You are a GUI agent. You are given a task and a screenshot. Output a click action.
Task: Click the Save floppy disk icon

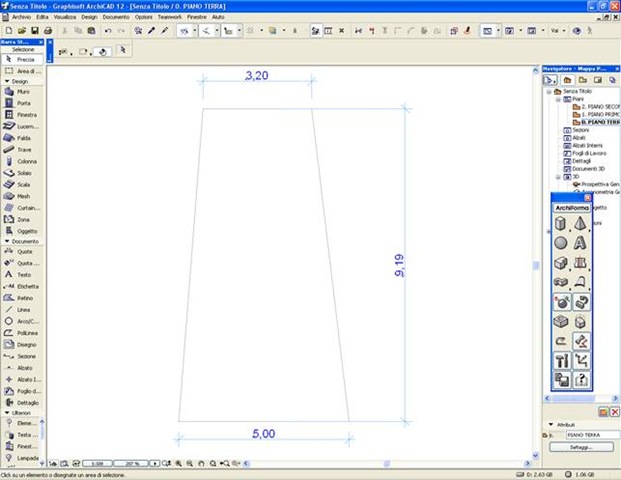click(35, 30)
